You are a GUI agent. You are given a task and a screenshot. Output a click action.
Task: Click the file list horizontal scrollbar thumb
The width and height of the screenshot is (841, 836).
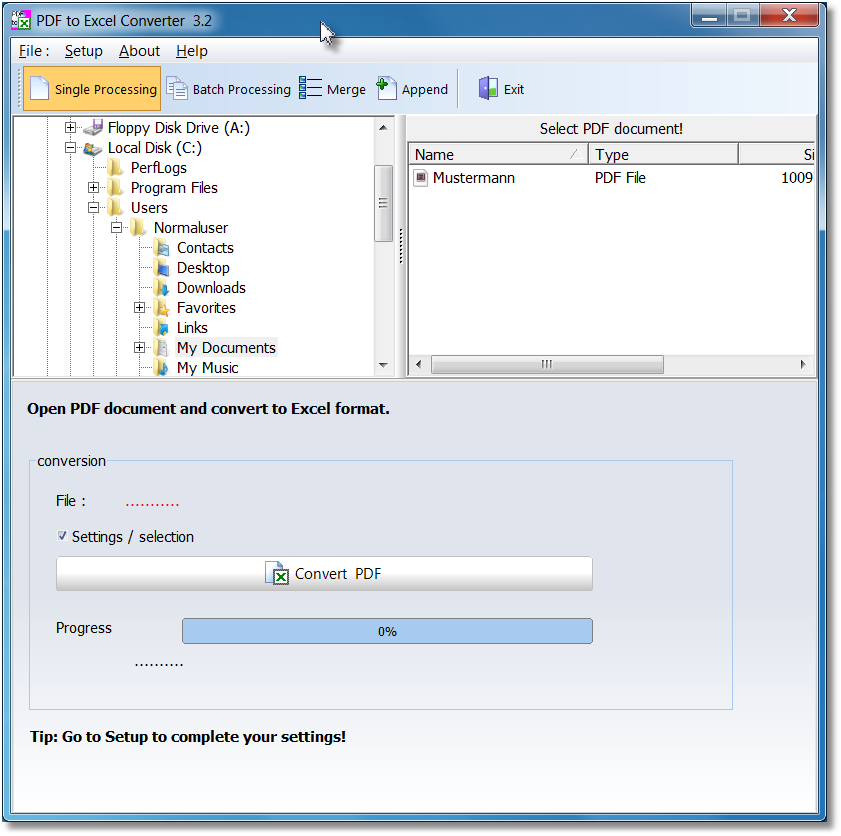pyautogui.click(x=547, y=365)
